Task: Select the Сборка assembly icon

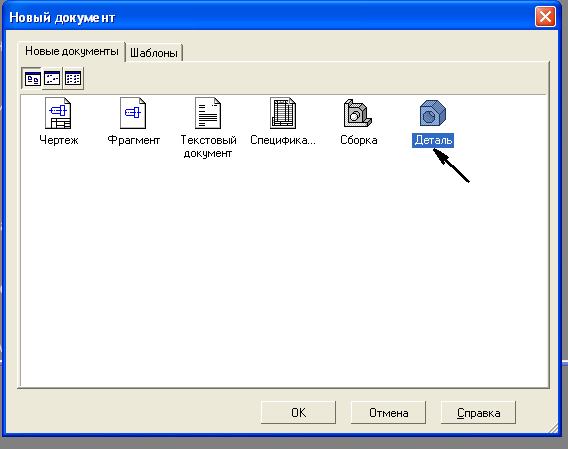Action: [x=358, y=113]
